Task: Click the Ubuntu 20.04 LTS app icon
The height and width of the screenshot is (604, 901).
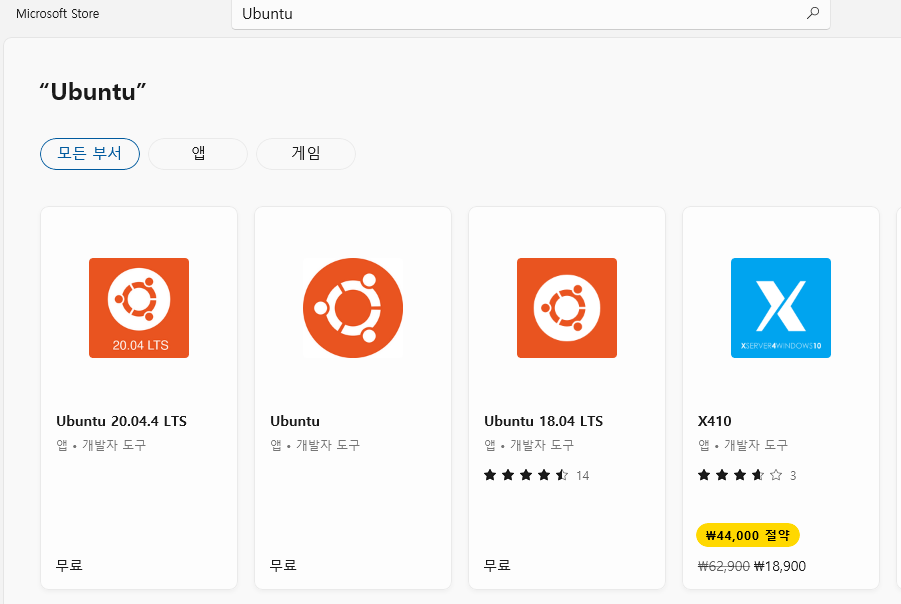Action: (x=139, y=308)
